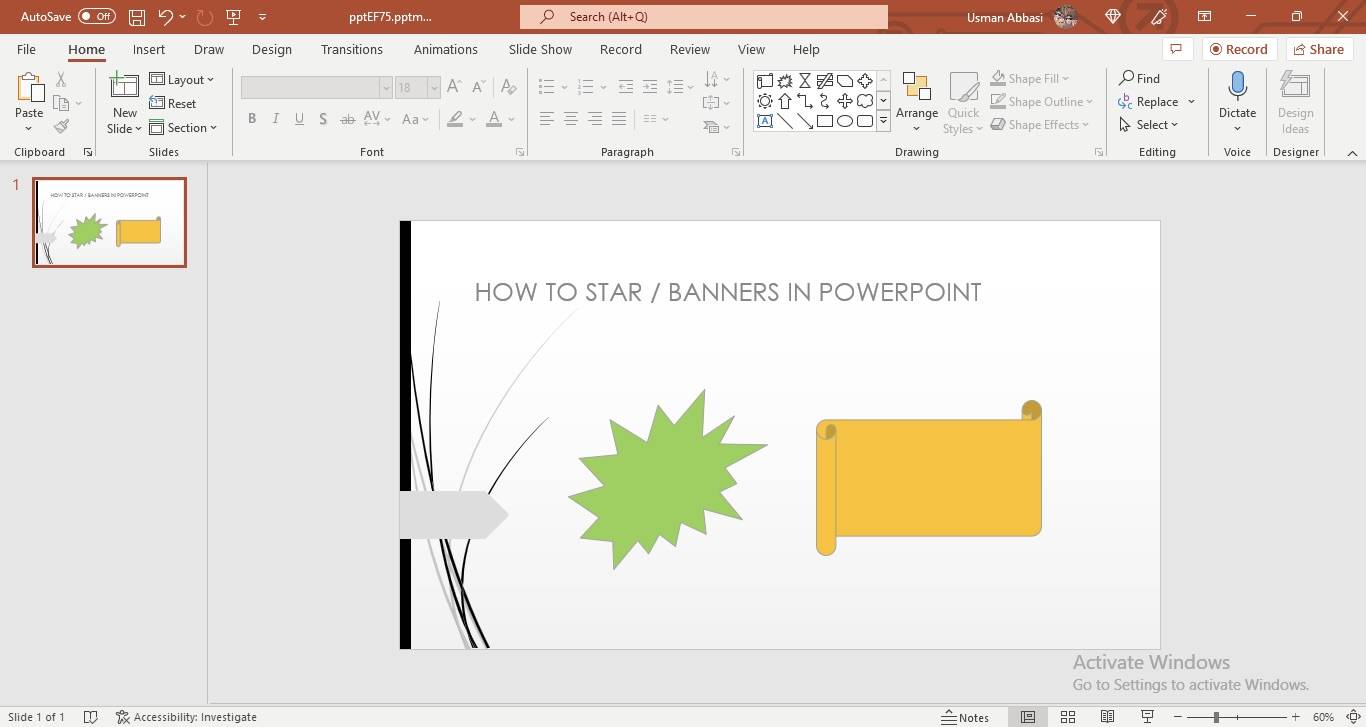Click the text highlight color button
1366x727 pixels.
[x=455, y=119]
